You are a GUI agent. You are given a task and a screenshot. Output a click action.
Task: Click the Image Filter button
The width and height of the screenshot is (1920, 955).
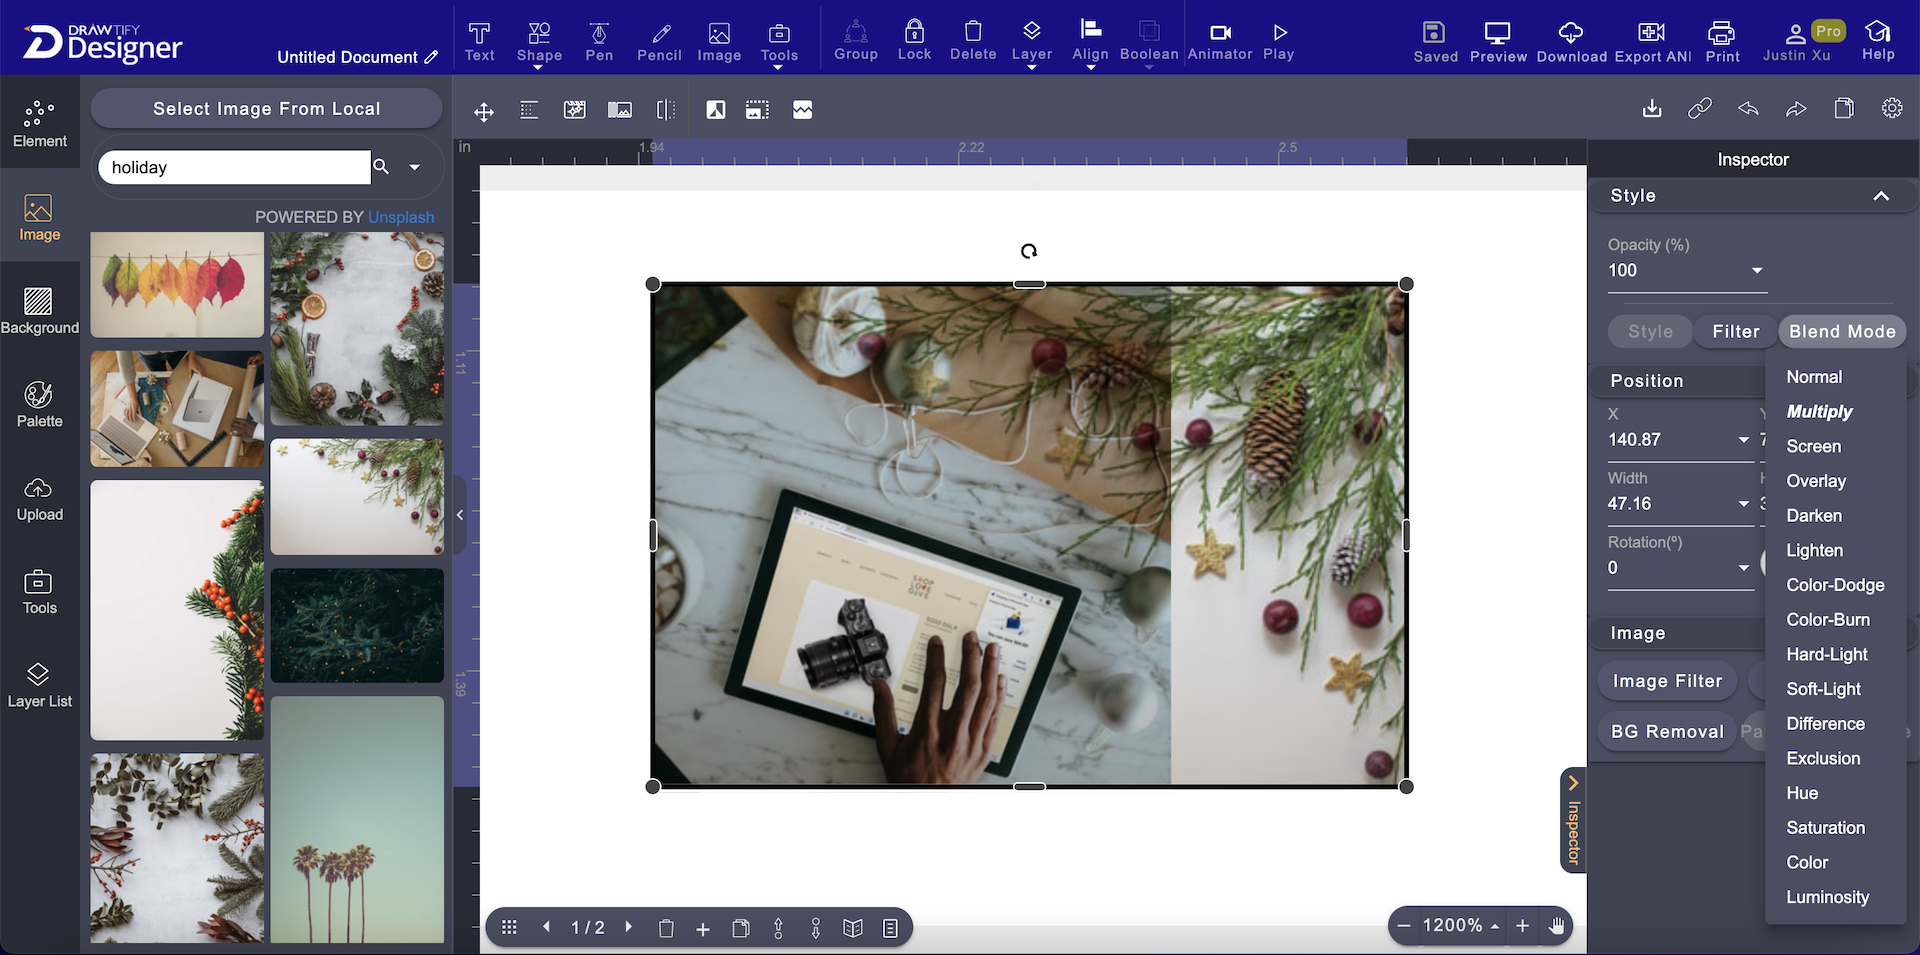(x=1667, y=681)
